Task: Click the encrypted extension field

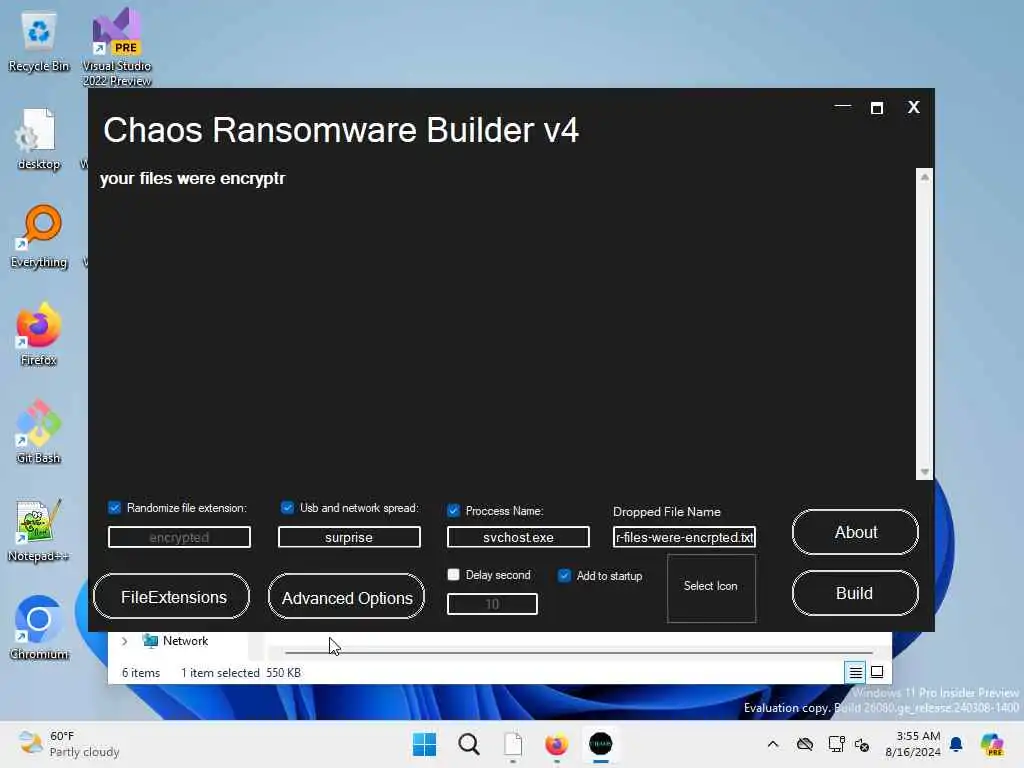Action: (179, 537)
